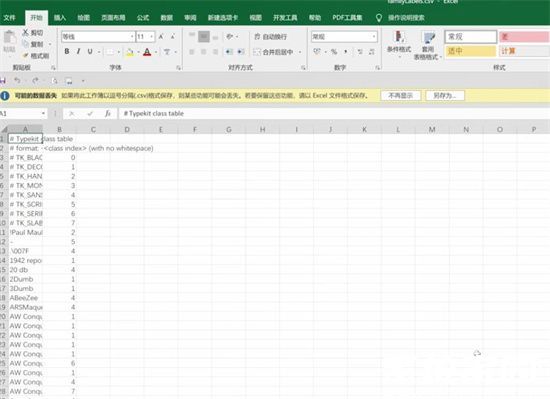This screenshot has height=399, width=550.
Task: Open number format dropdown (常规)
Action: point(374,36)
